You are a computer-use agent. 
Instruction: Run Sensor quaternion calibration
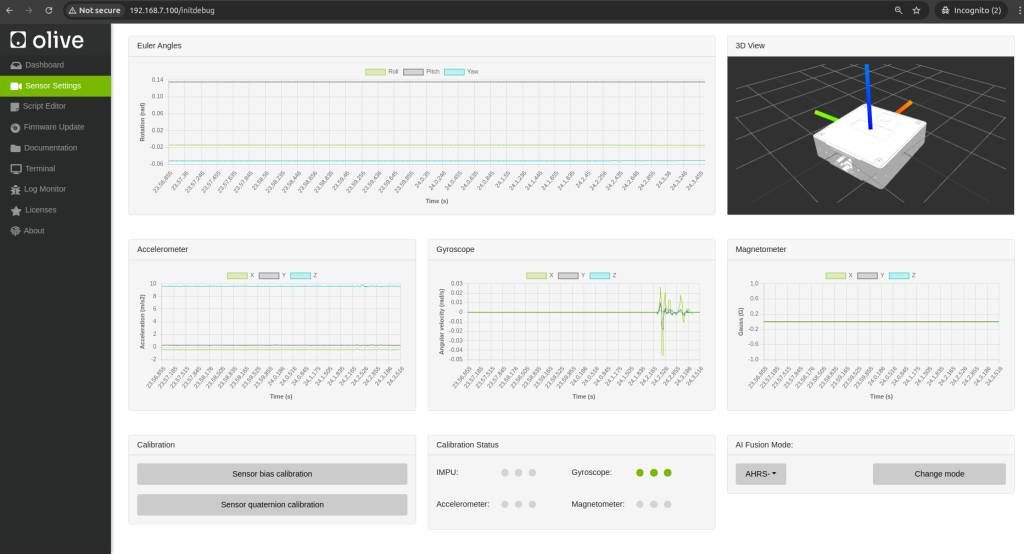pyautogui.click(x=272, y=505)
